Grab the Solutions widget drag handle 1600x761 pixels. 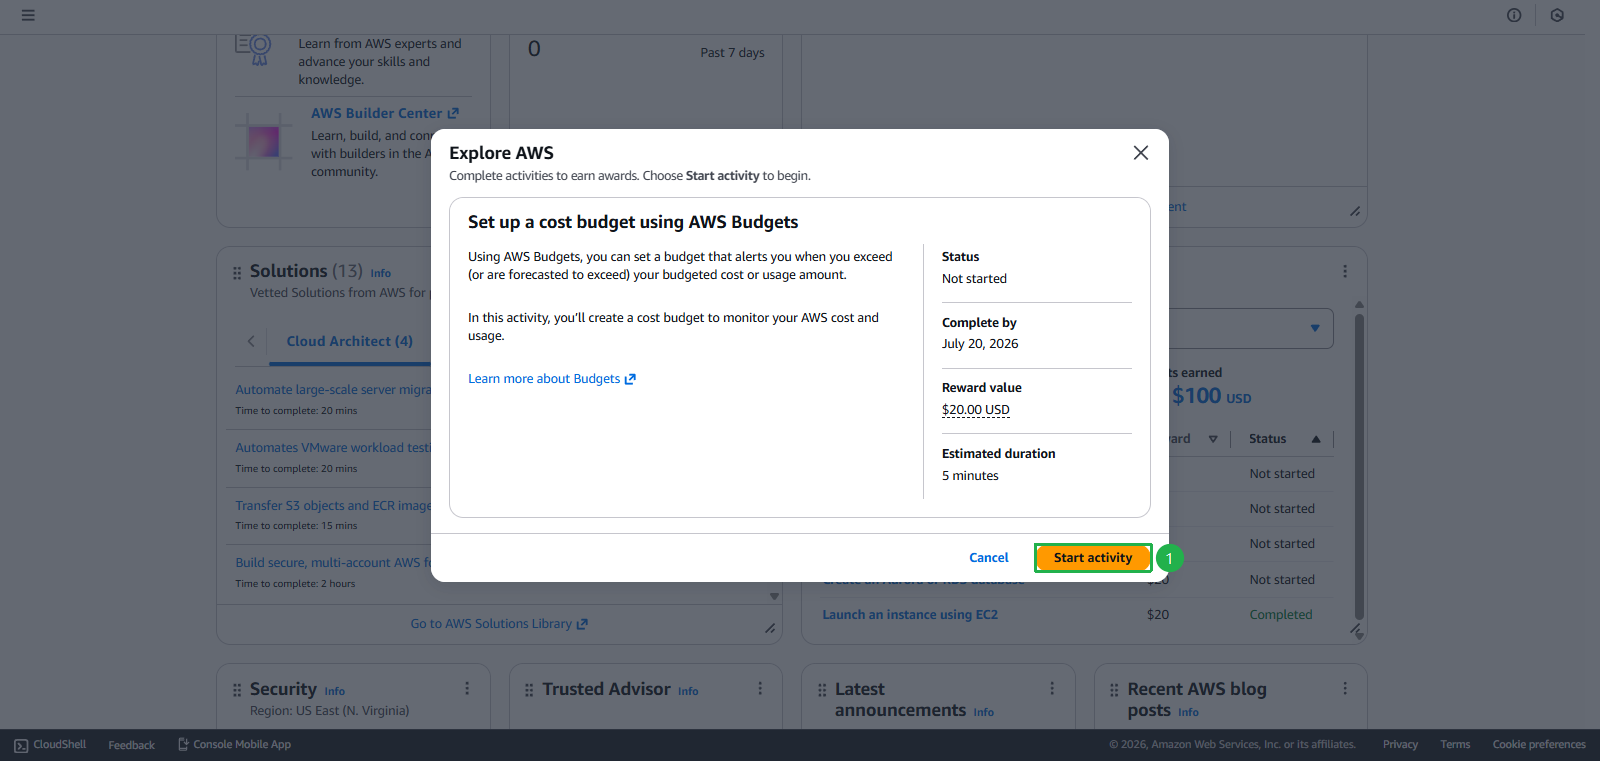[x=237, y=272]
